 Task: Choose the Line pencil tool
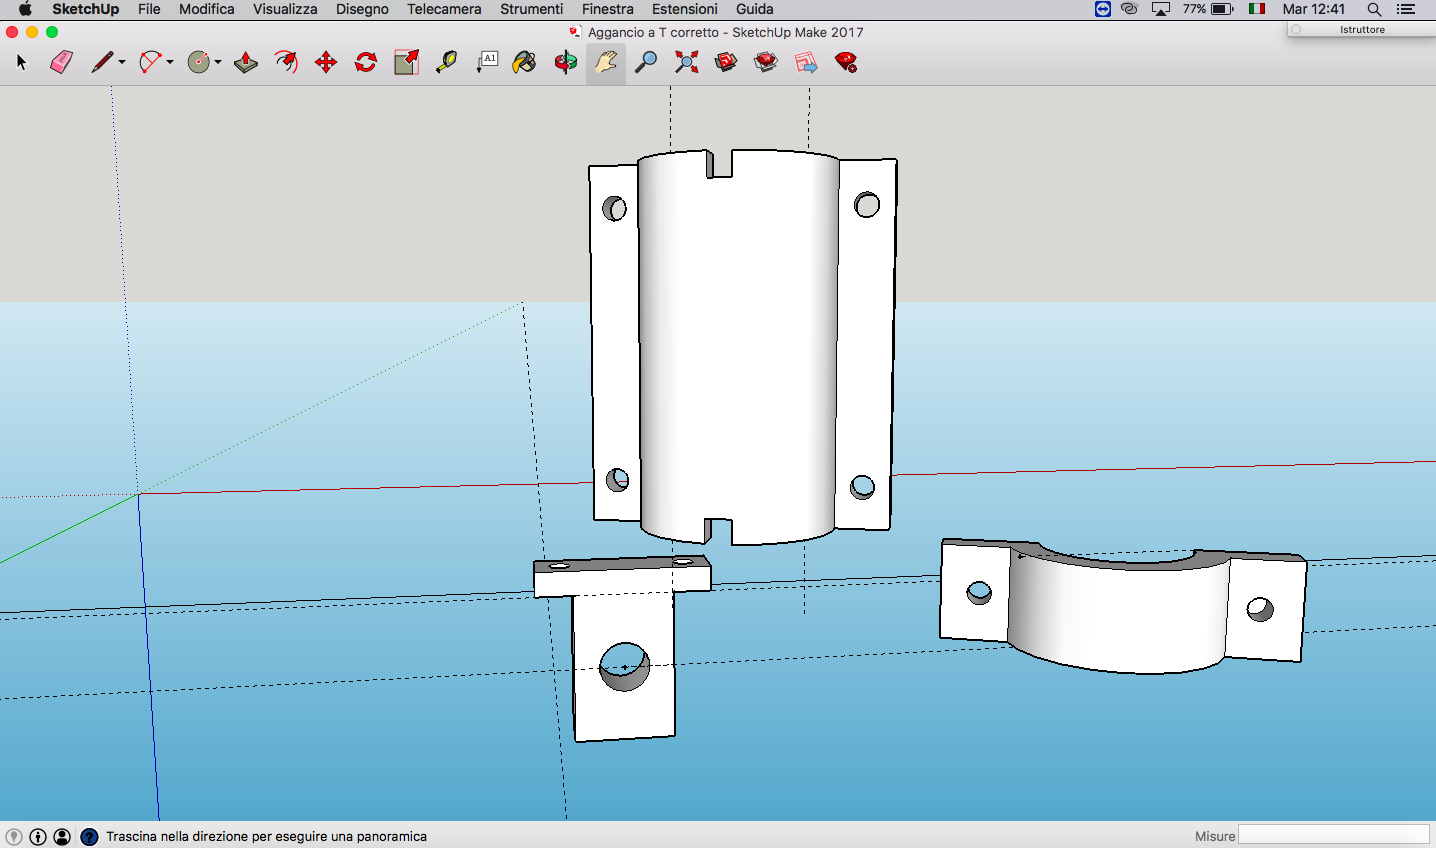pos(101,62)
